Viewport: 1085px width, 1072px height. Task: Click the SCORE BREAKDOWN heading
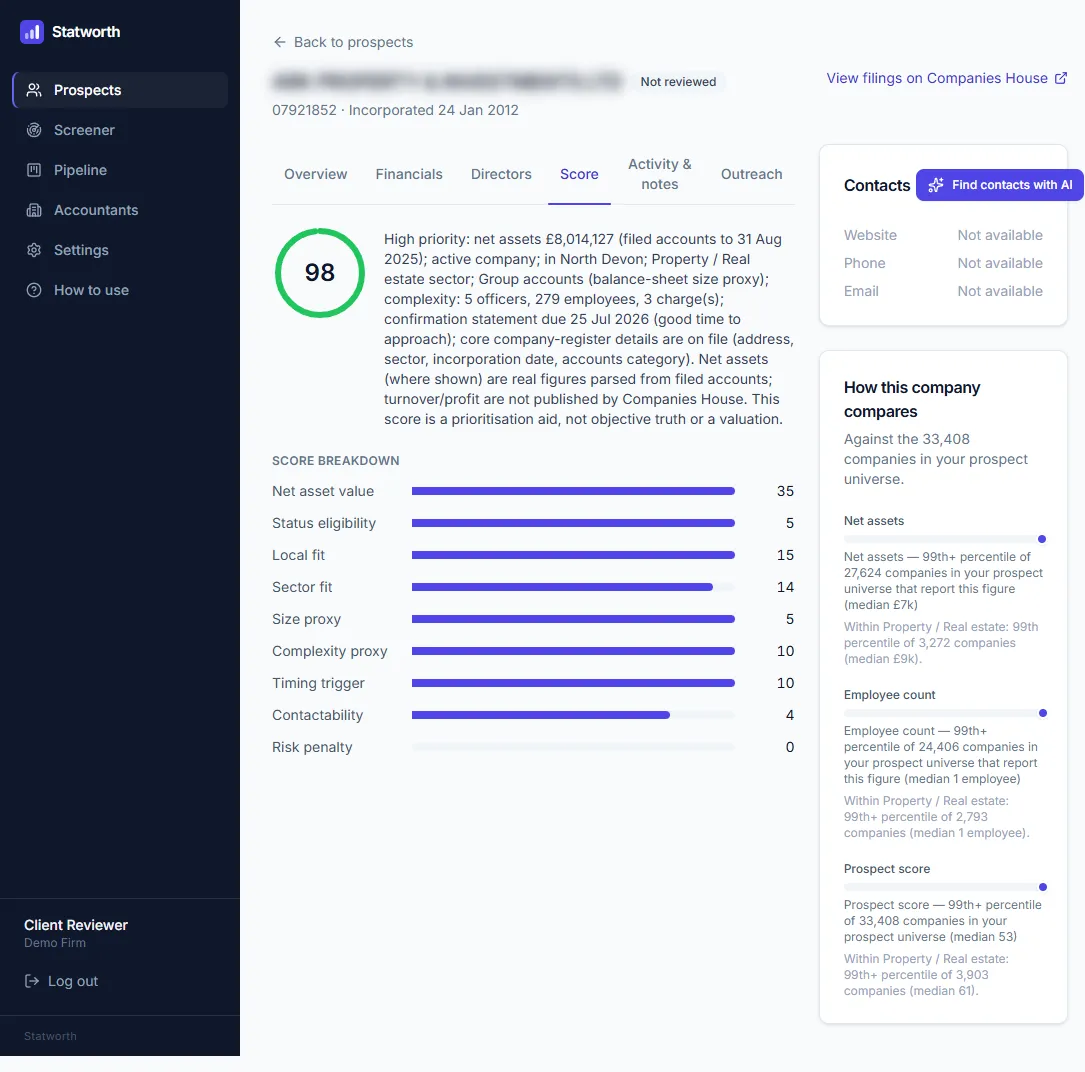coord(336,461)
